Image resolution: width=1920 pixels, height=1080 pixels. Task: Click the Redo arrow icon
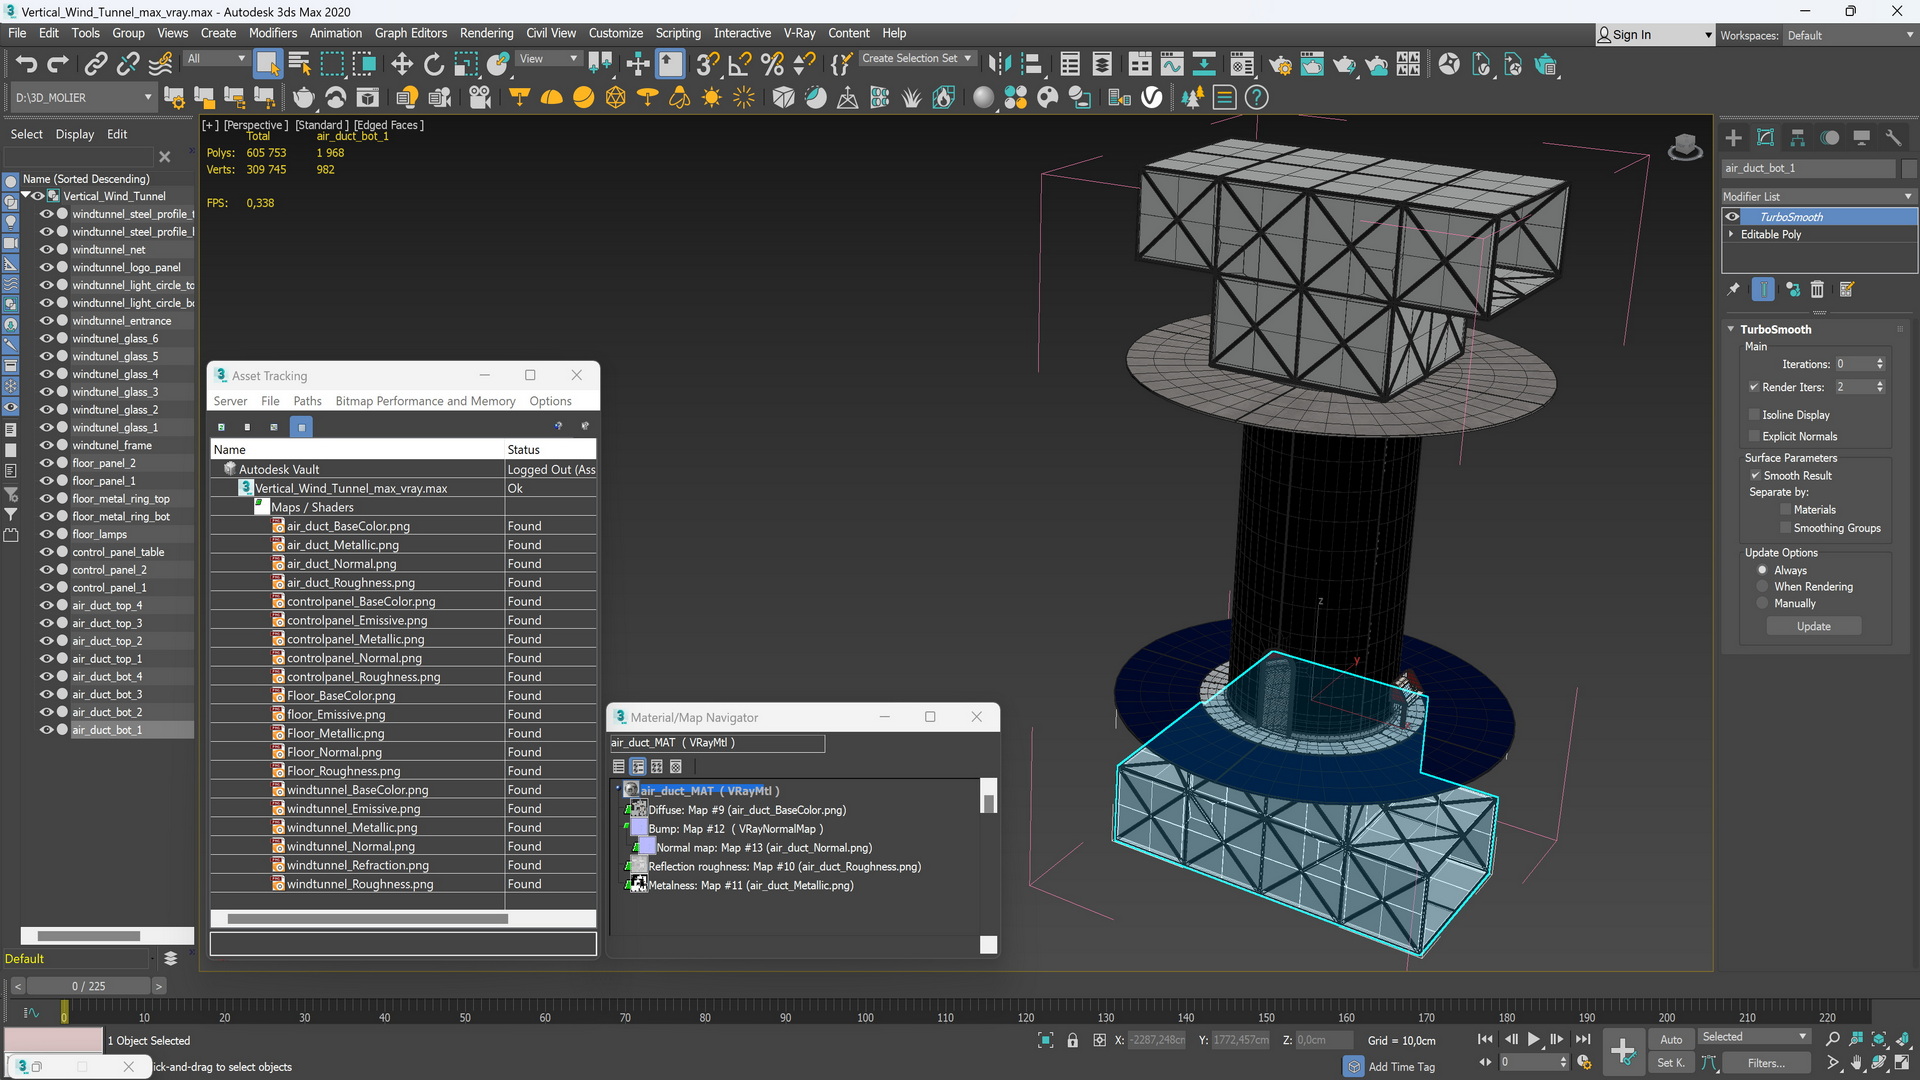click(x=58, y=65)
